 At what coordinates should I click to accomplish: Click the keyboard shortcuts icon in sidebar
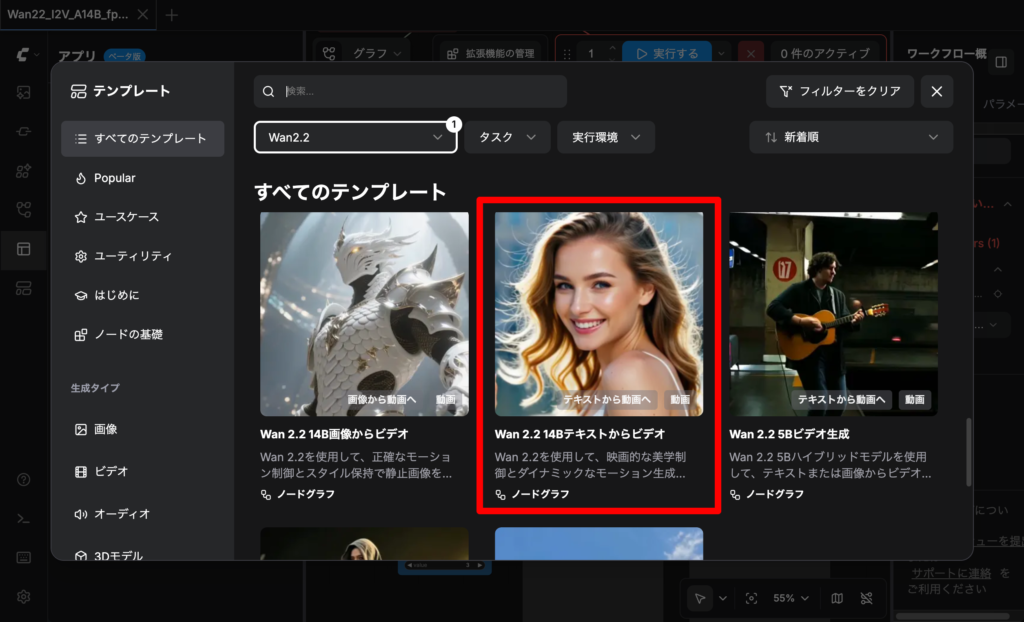(24, 557)
